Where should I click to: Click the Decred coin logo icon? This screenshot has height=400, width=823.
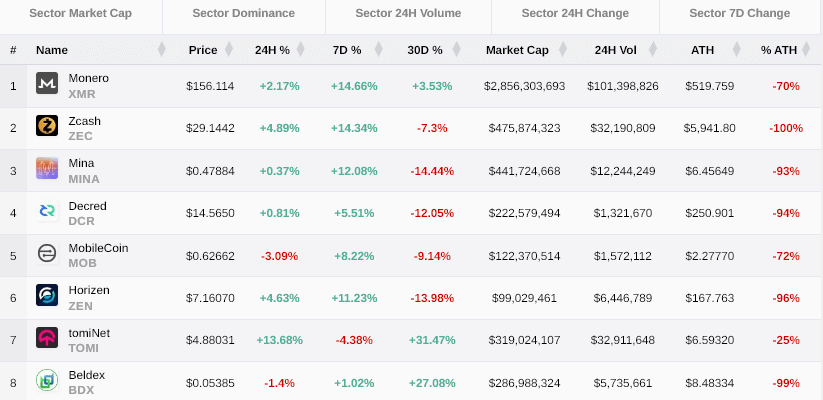tap(47, 211)
